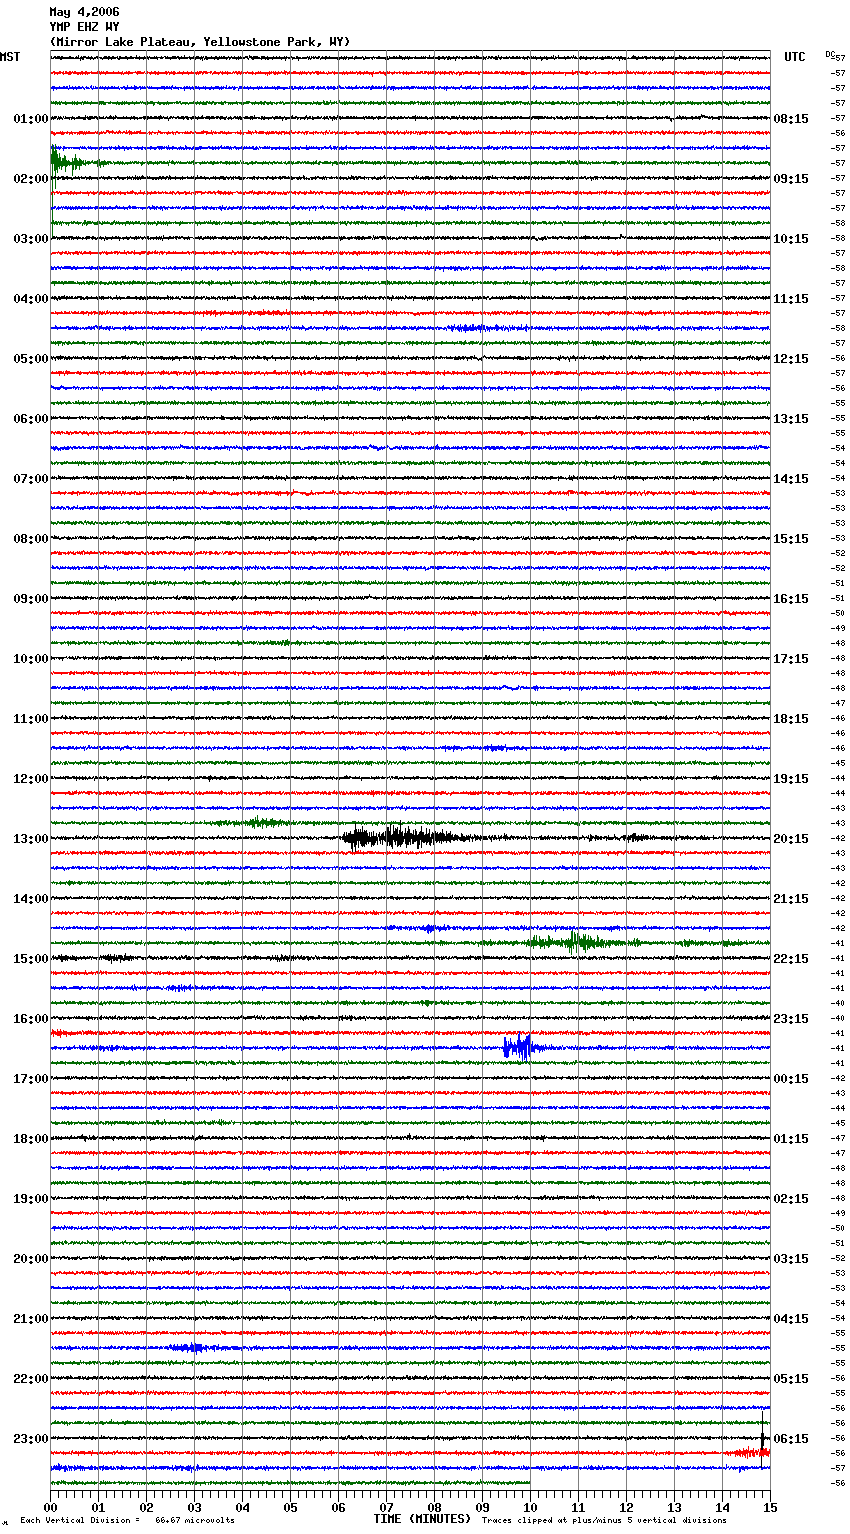Click the 12 minute tick on the time axis

click(627, 1507)
